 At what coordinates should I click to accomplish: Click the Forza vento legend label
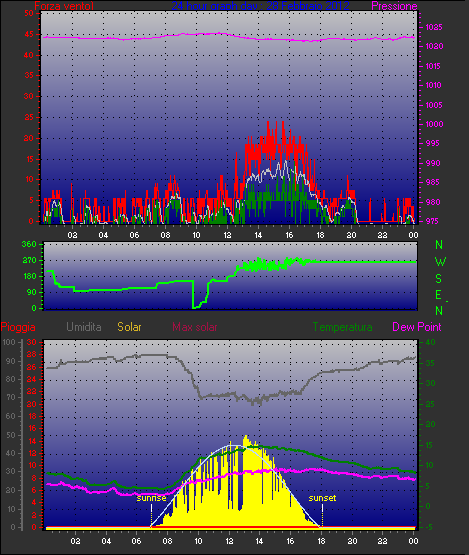(x=64, y=6)
